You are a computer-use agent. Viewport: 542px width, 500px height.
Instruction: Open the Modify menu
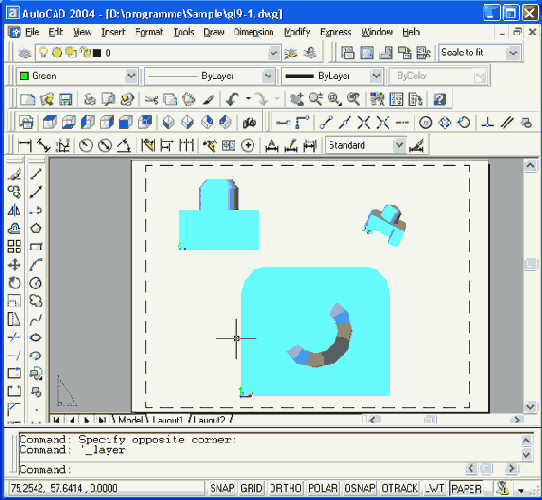pyautogui.click(x=297, y=32)
